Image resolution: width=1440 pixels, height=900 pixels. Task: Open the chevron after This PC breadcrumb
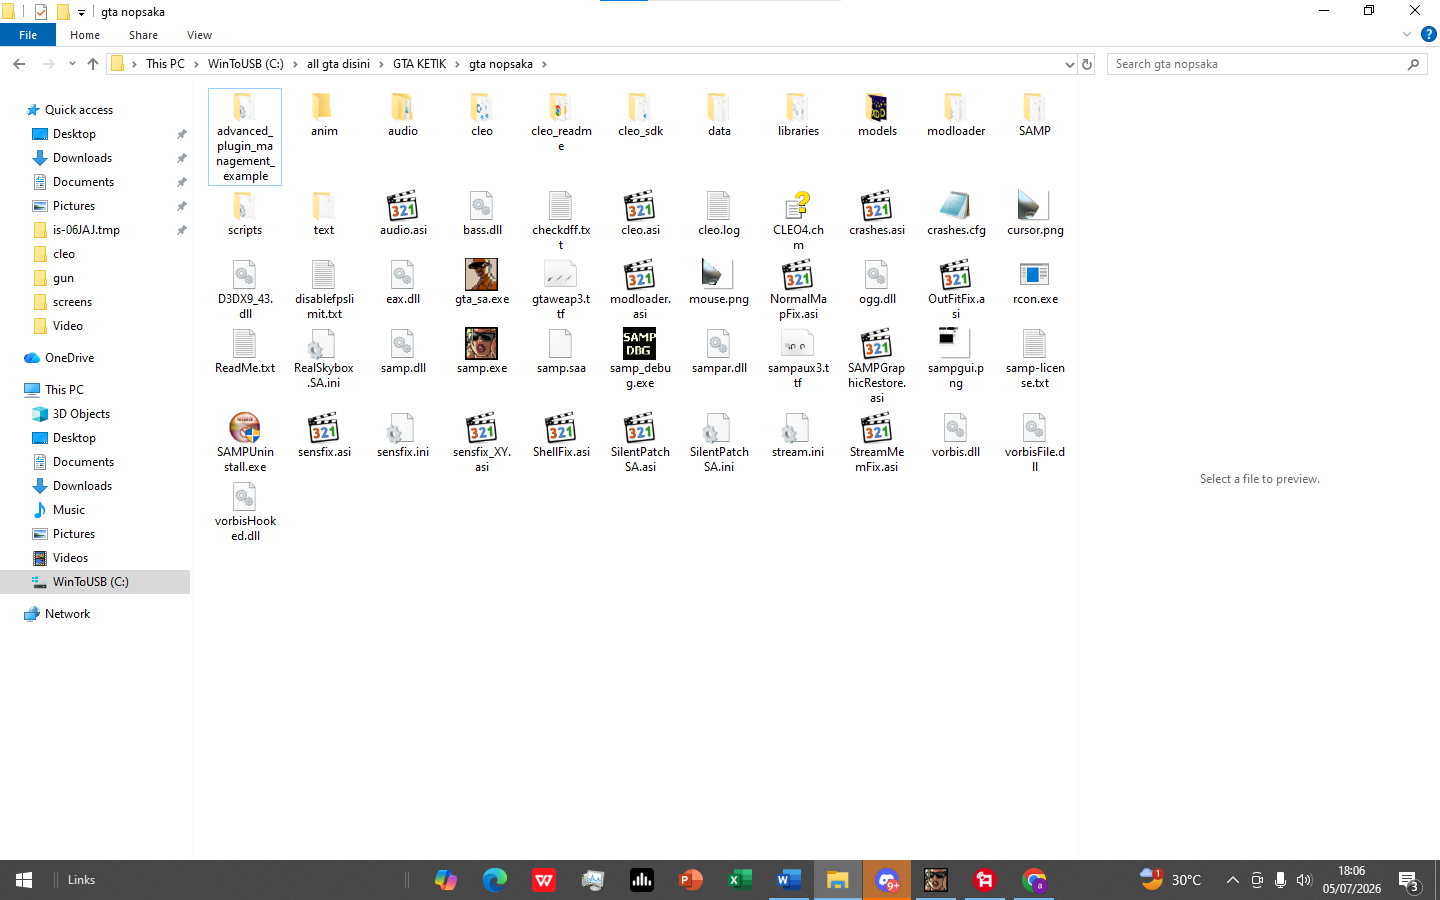(196, 64)
